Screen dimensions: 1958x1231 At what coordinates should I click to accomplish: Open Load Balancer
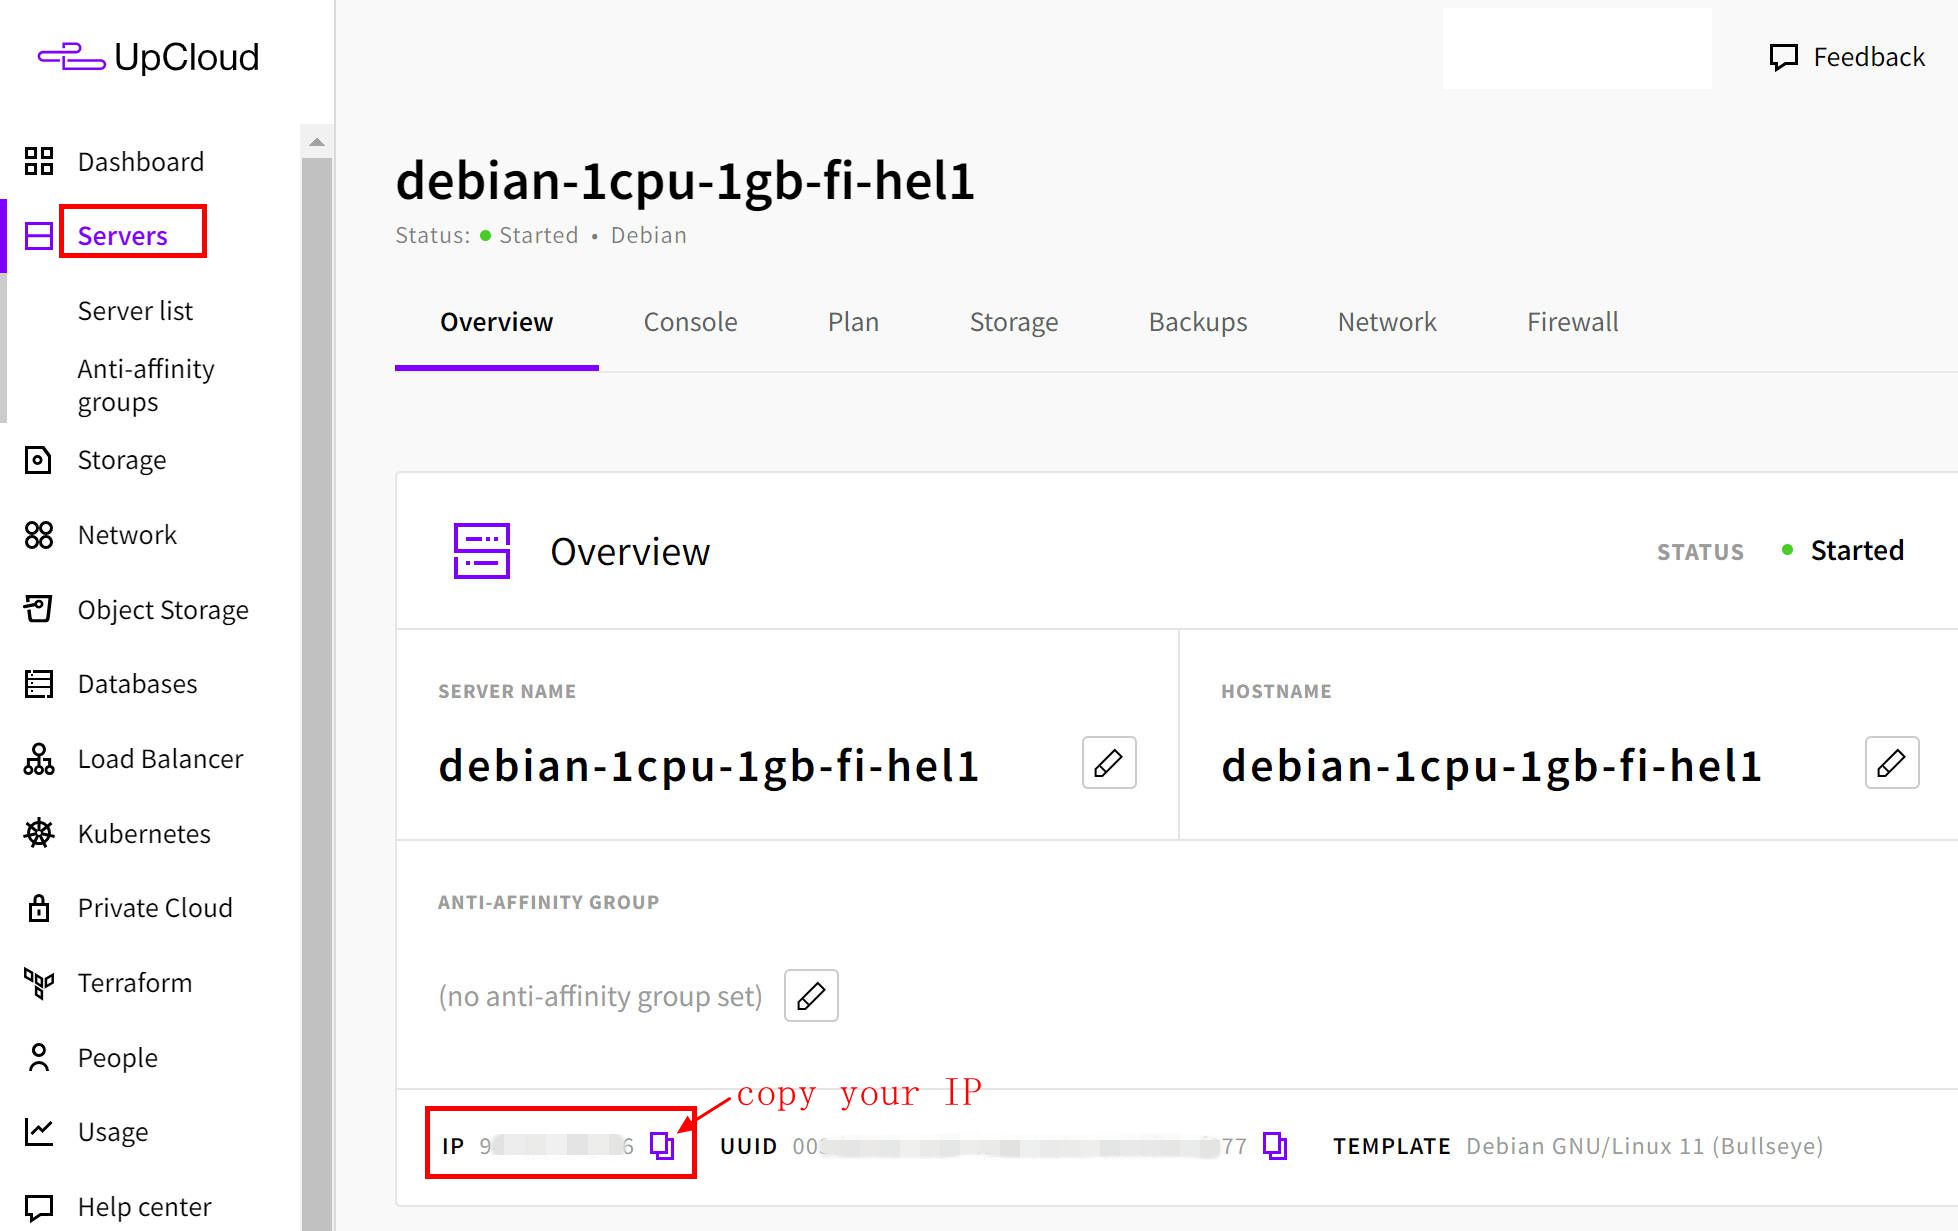(161, 759)
